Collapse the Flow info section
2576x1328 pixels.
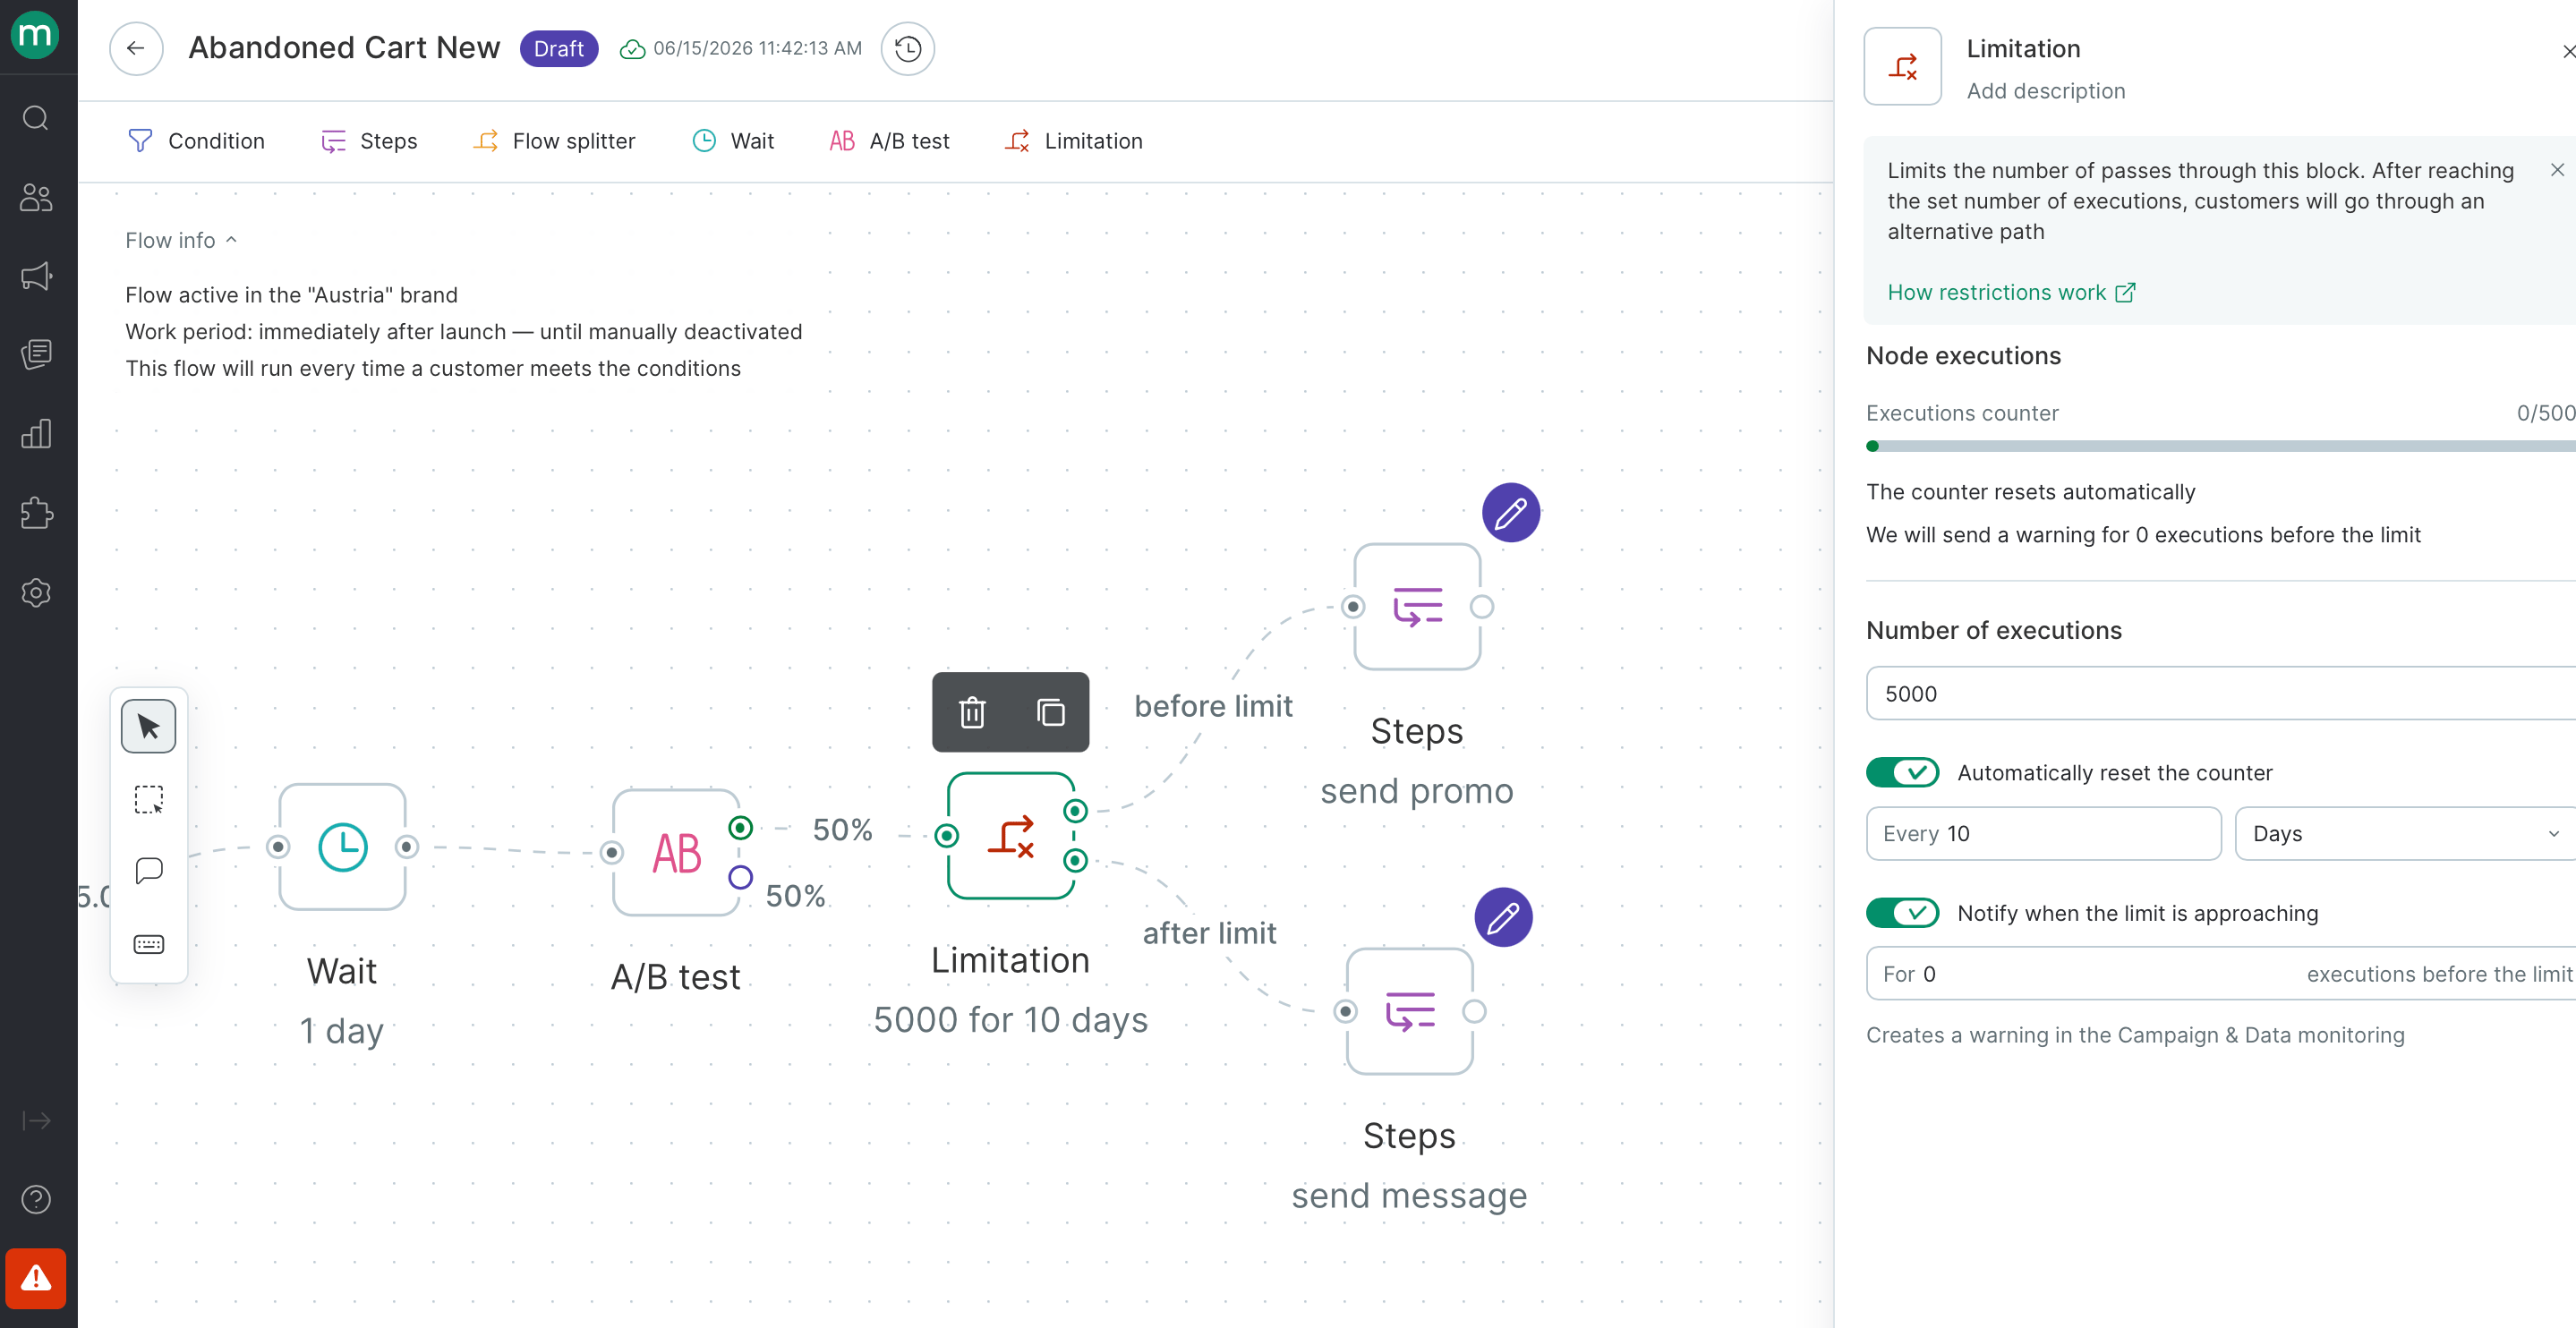click(x=181, y=240)
